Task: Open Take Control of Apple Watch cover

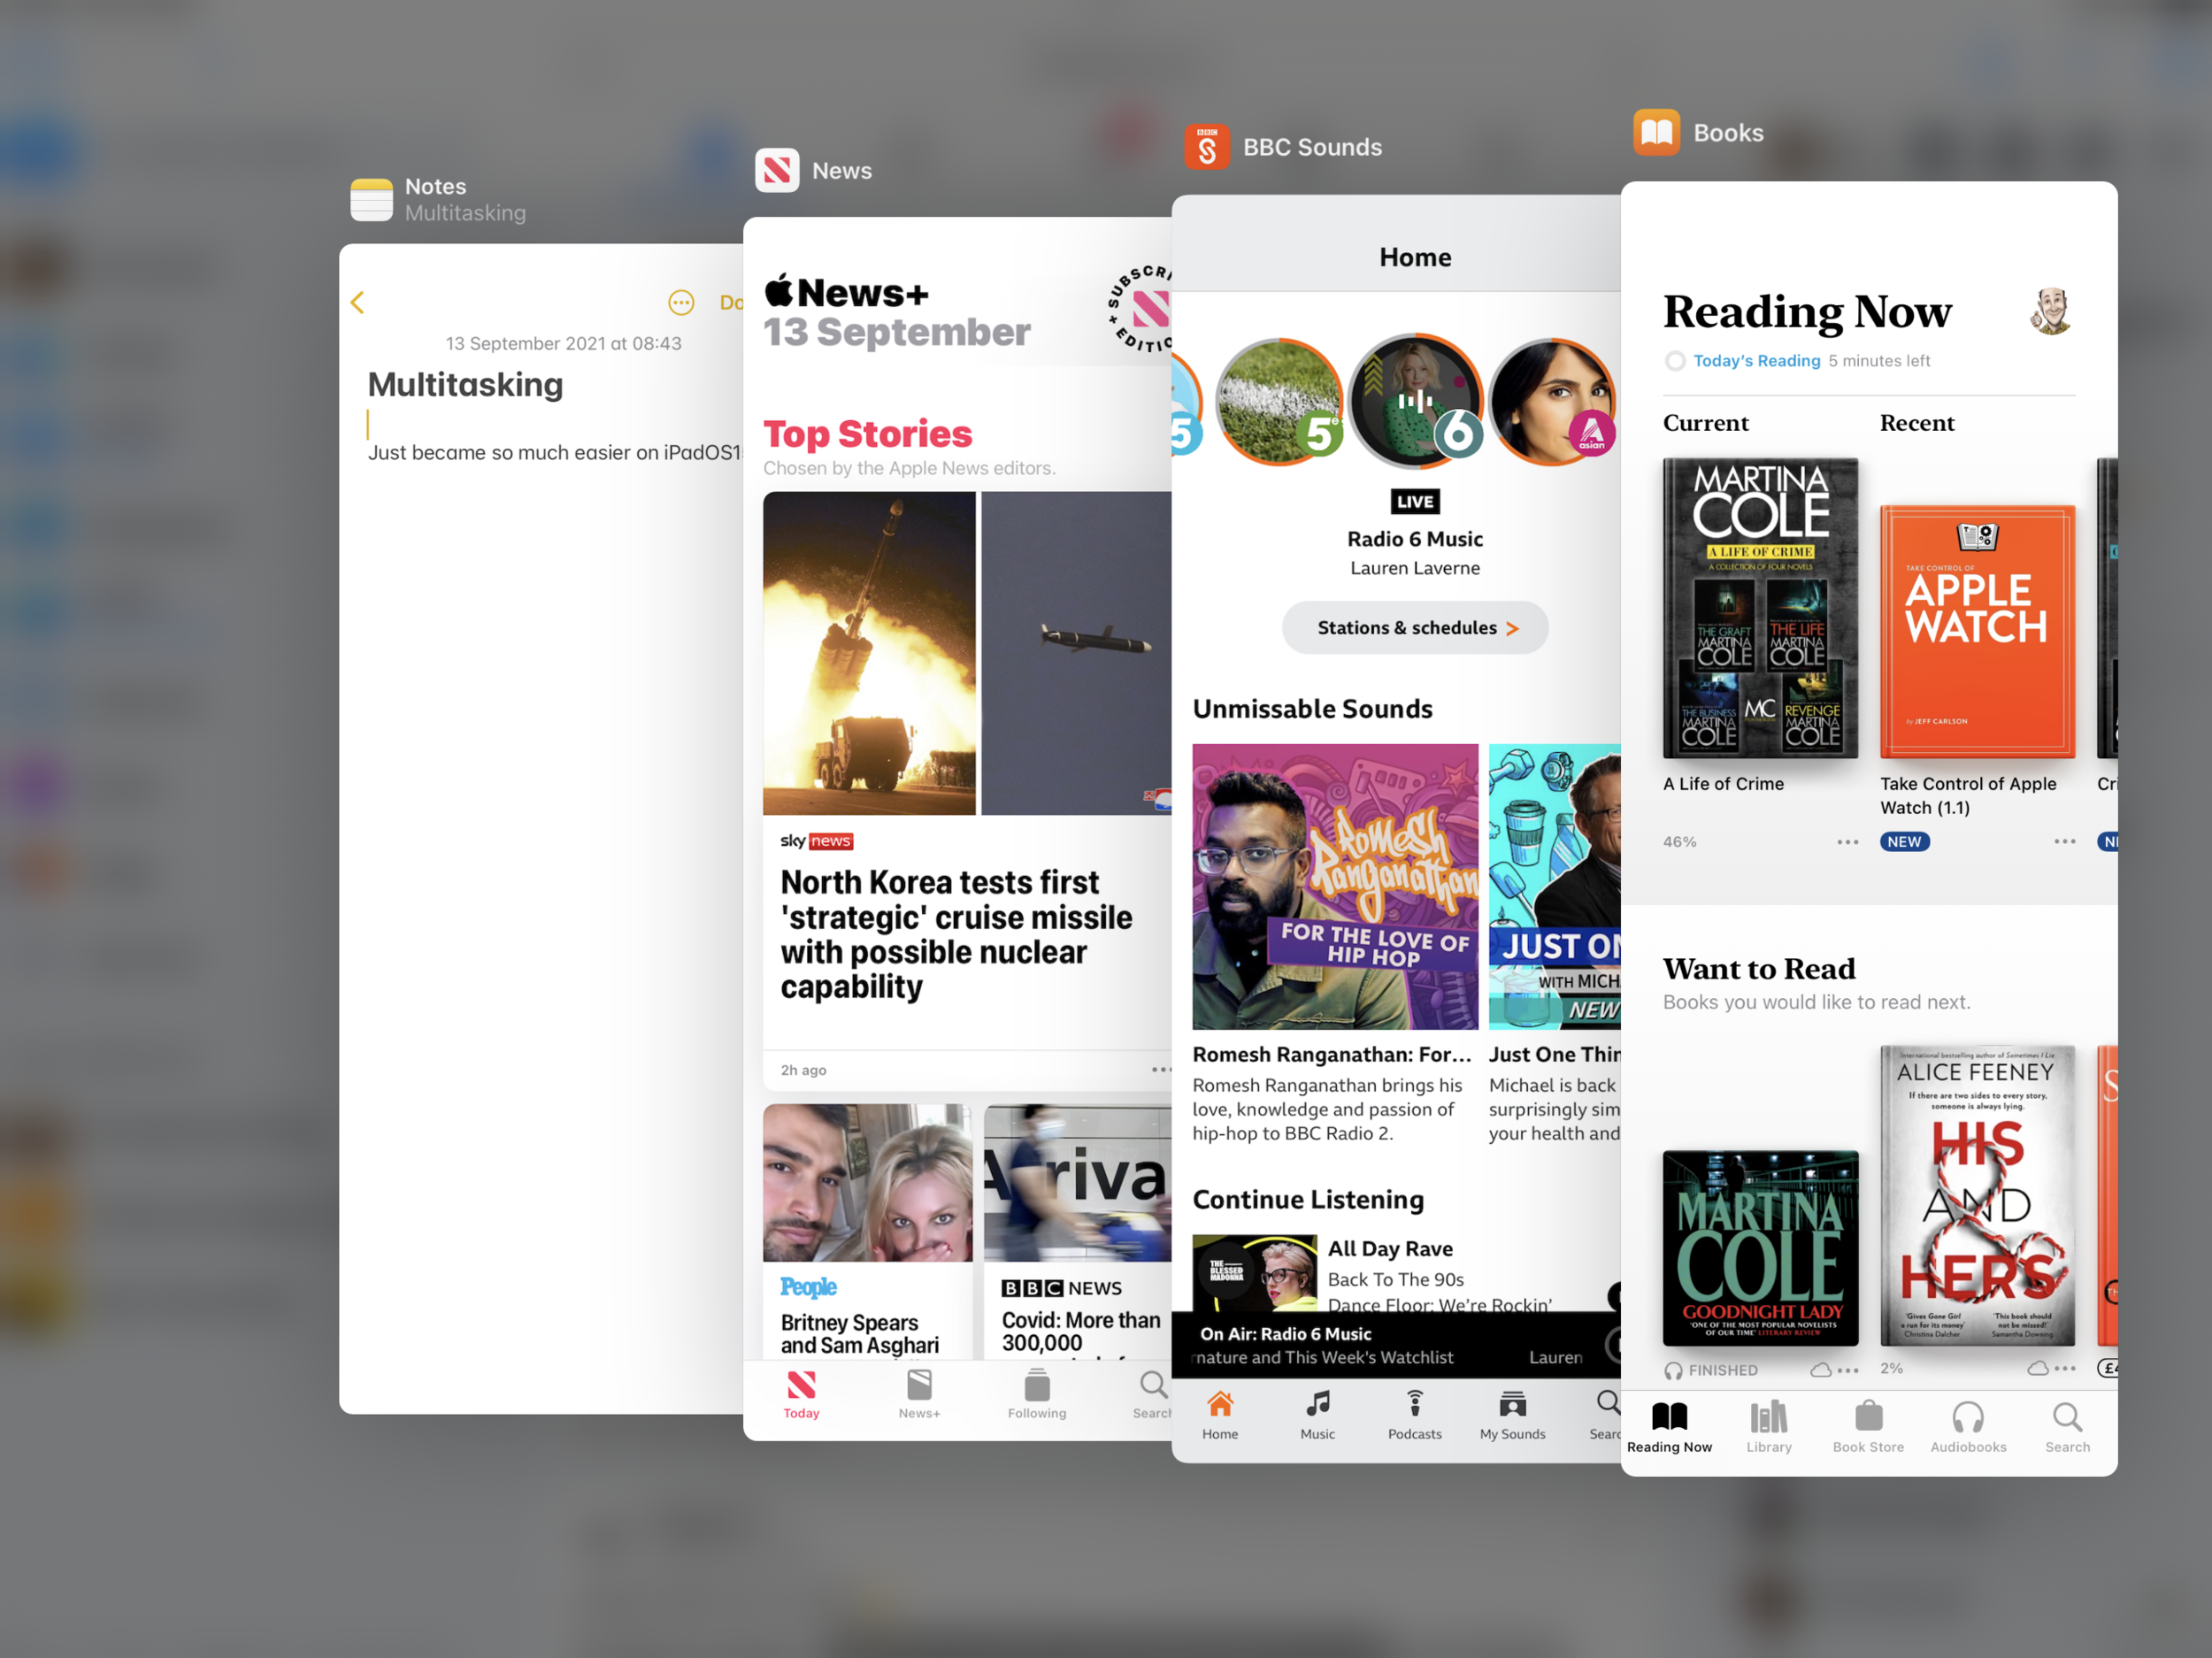Action: pos(1977,632)
